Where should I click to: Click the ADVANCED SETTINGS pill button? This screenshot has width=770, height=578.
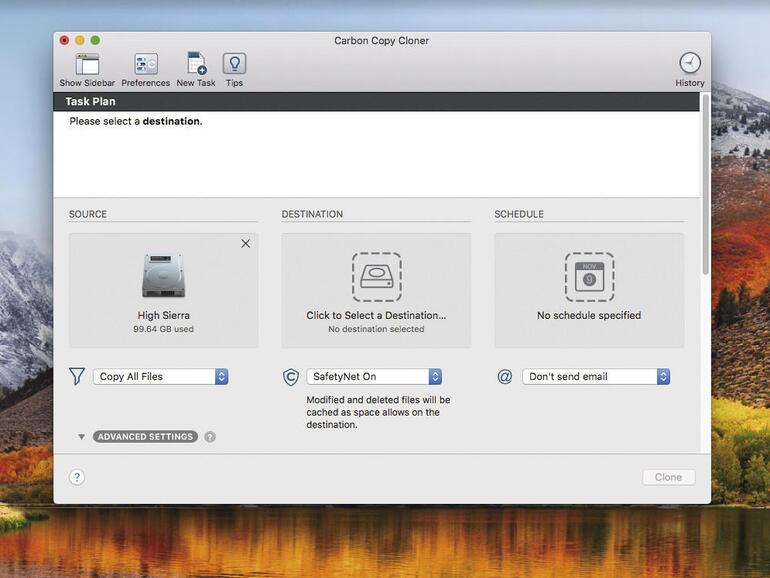(x=145, y=437)
